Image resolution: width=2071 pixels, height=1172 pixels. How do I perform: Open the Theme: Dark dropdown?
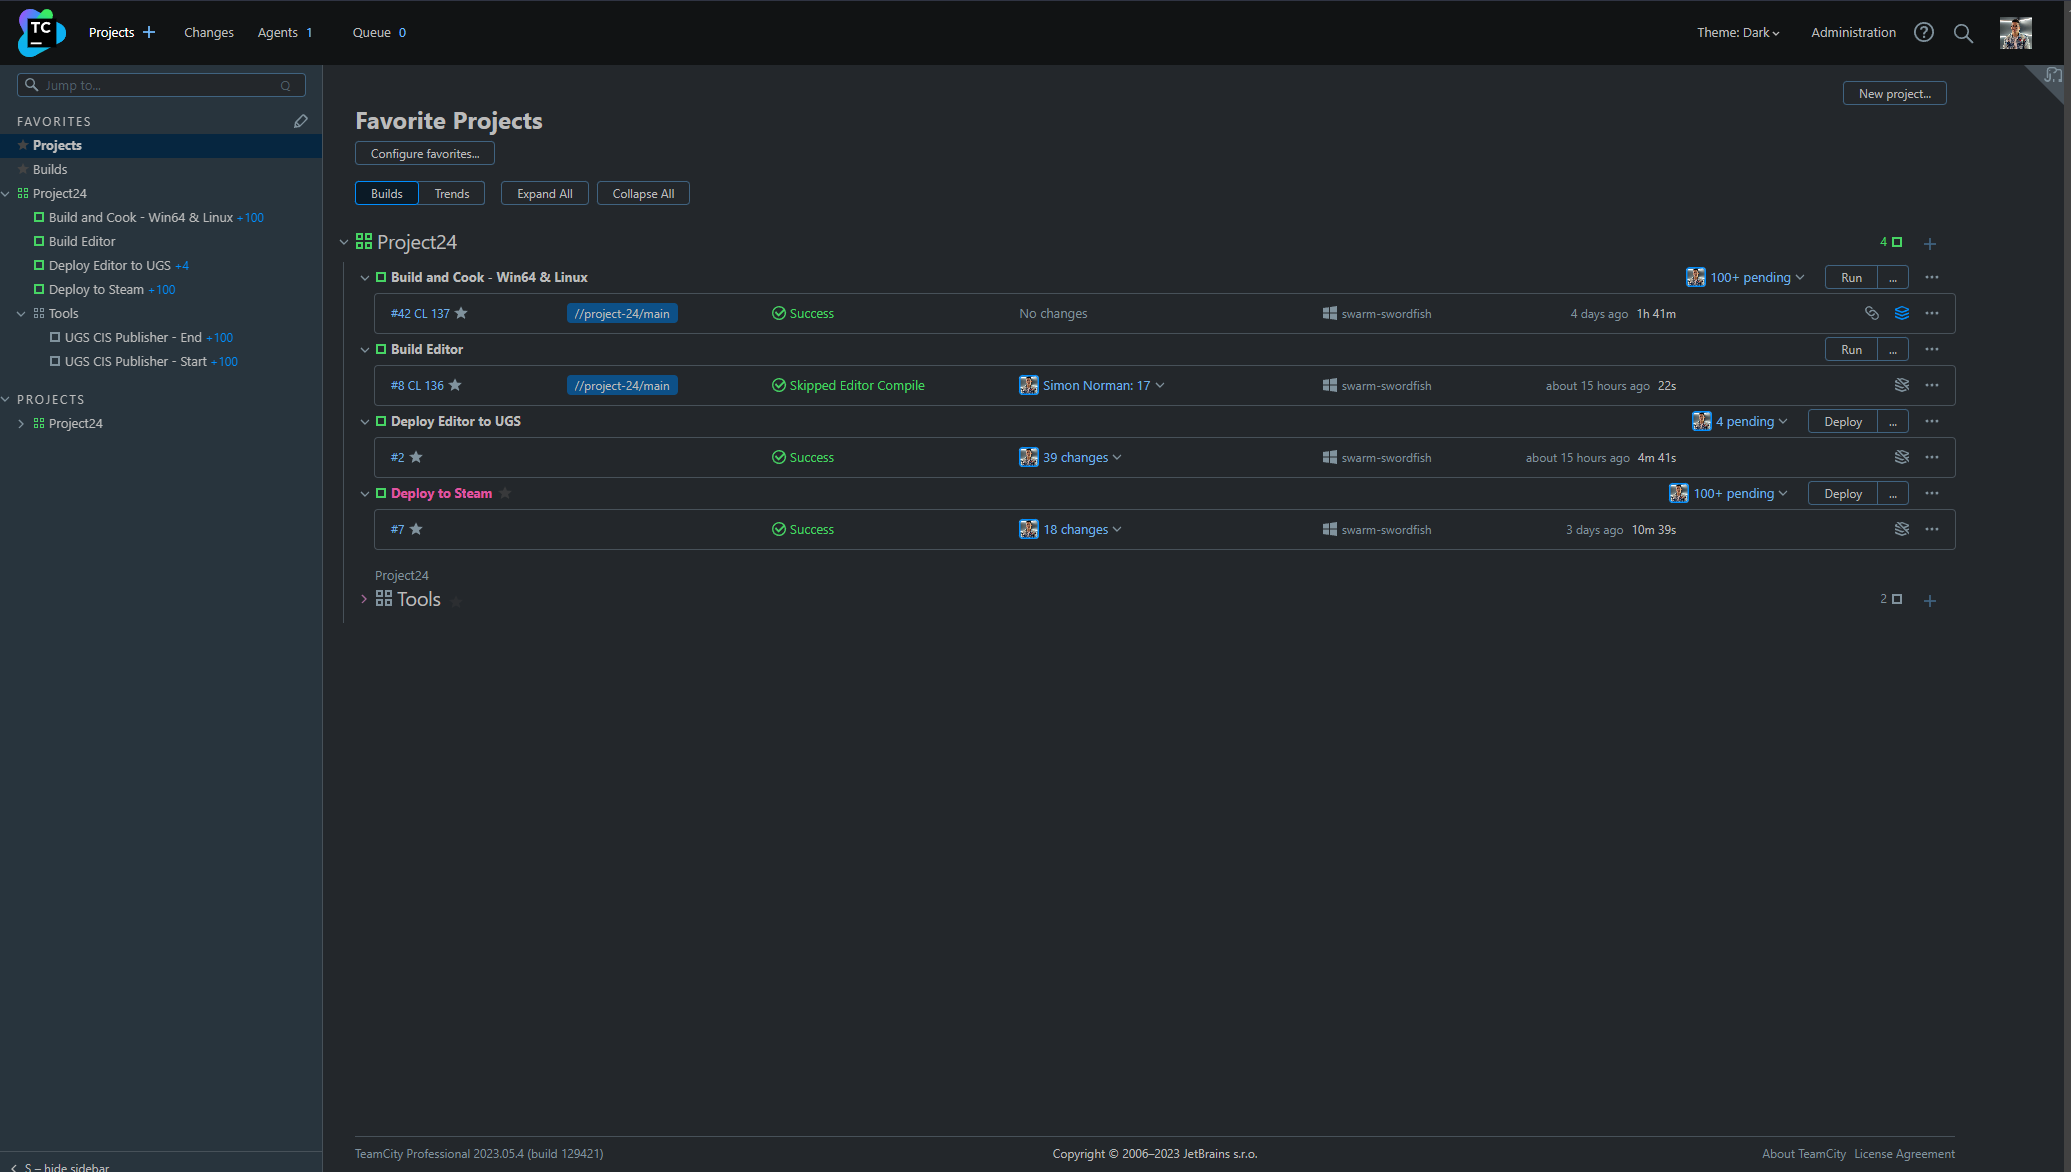[x=1738, y=32]
